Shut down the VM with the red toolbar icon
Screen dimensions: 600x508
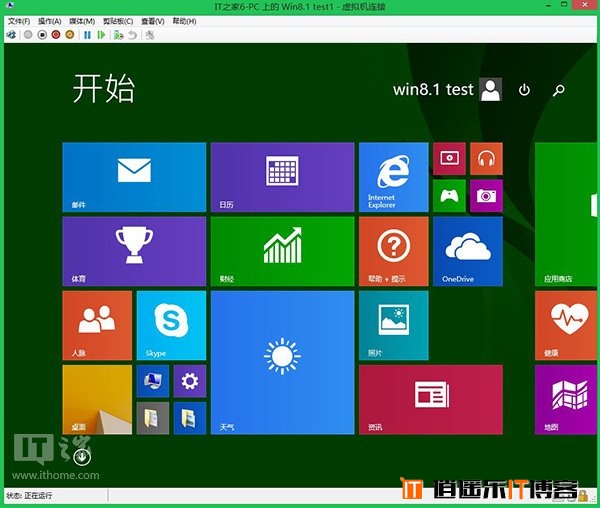pyautogui.click(x=56, y=35)
